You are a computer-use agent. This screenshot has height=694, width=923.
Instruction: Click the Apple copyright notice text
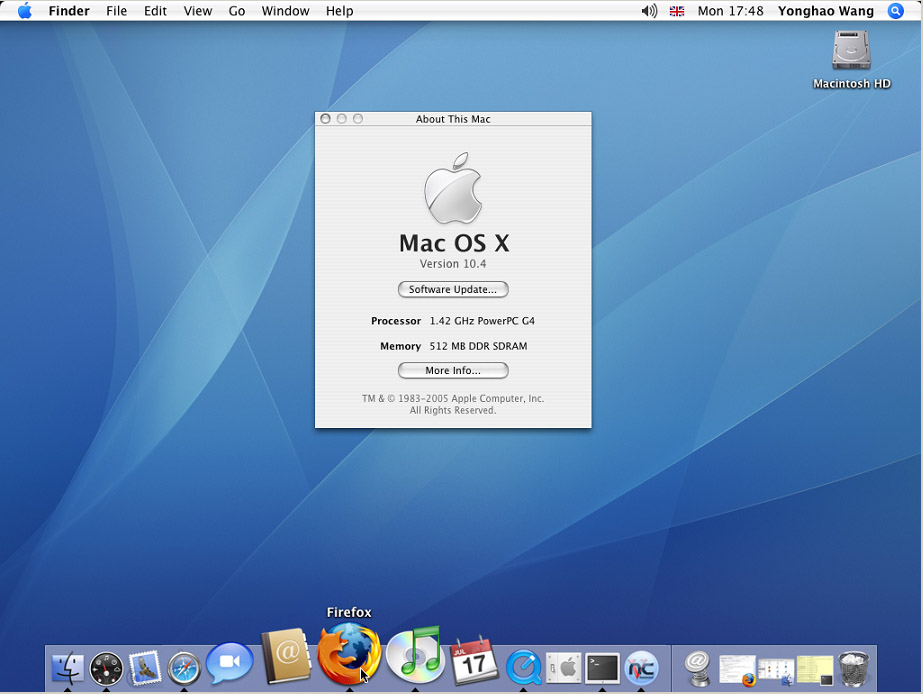(453, 404)
